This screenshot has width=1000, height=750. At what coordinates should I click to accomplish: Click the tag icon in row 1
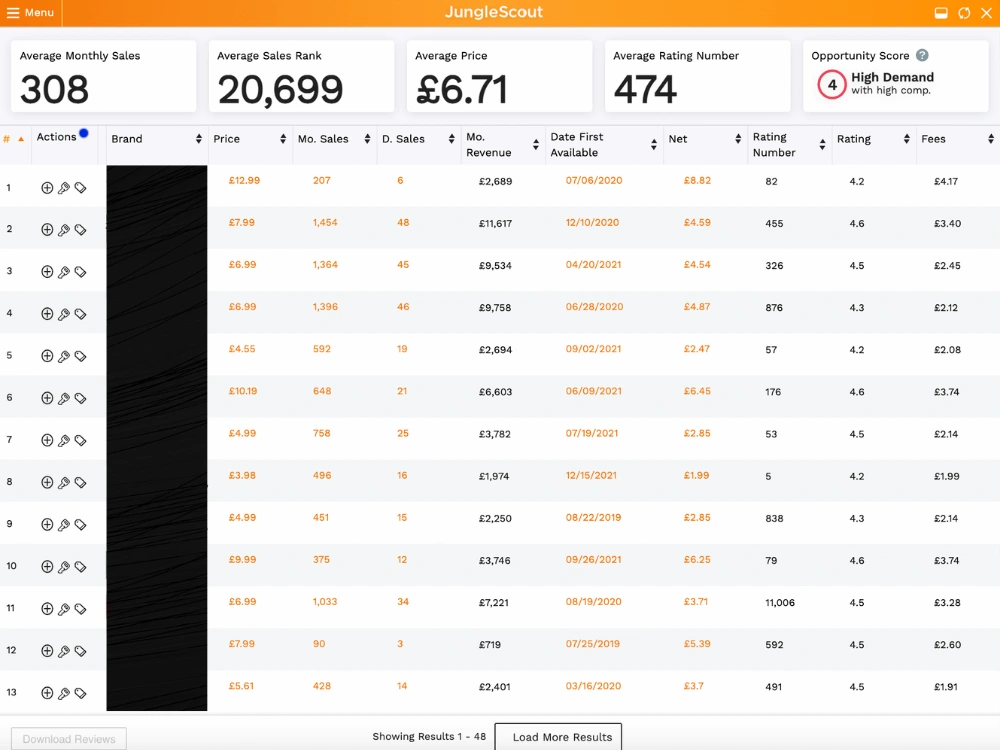coord(80,188)
